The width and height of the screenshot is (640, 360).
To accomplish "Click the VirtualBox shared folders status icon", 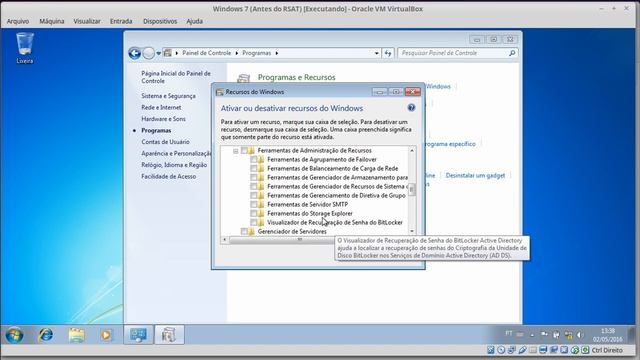I will coord(533,350).
